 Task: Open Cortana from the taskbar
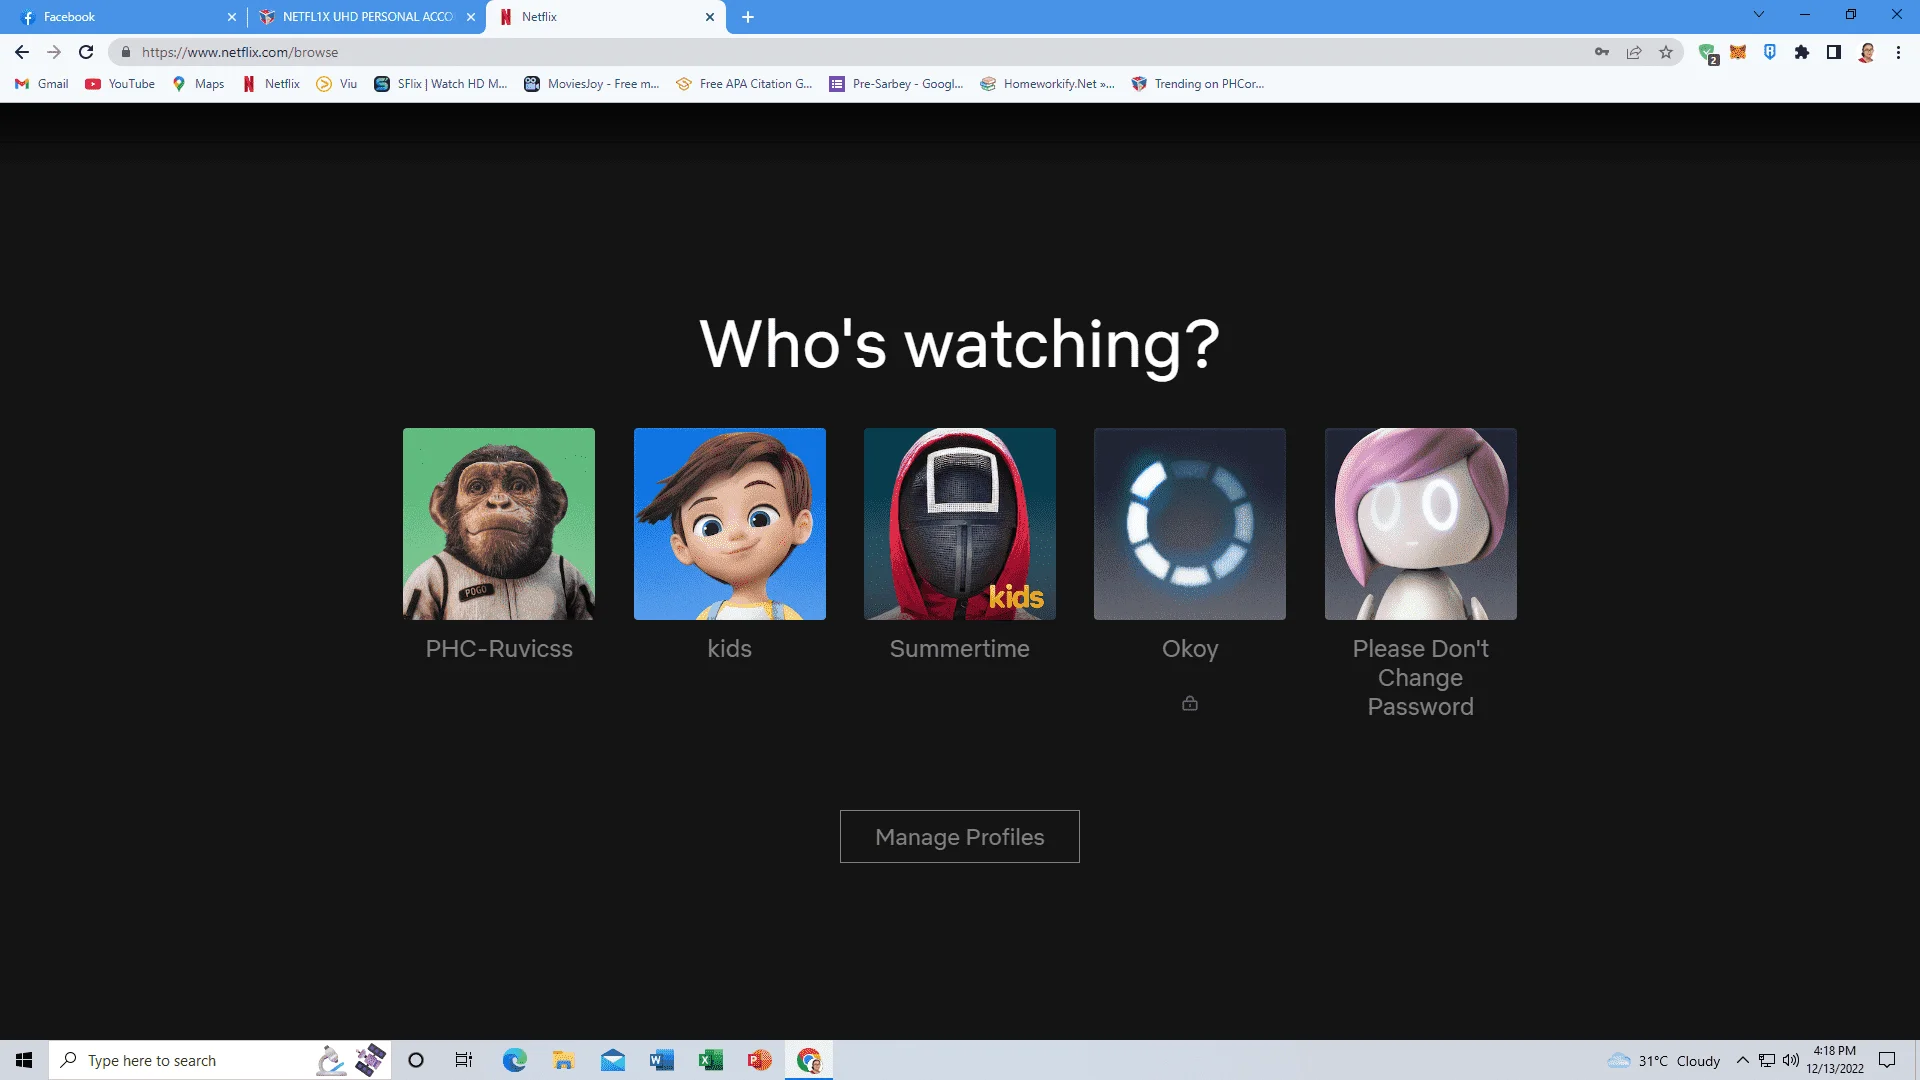point(416,1060)
